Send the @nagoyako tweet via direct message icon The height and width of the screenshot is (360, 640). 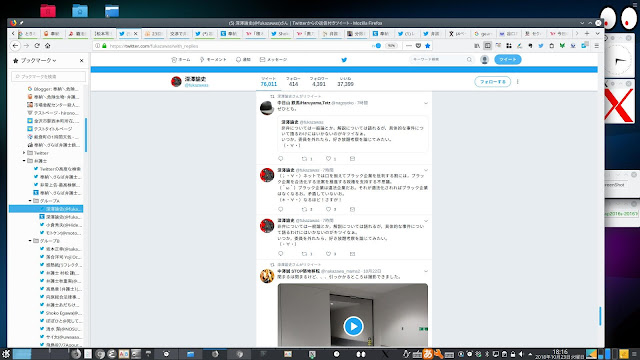352,159
